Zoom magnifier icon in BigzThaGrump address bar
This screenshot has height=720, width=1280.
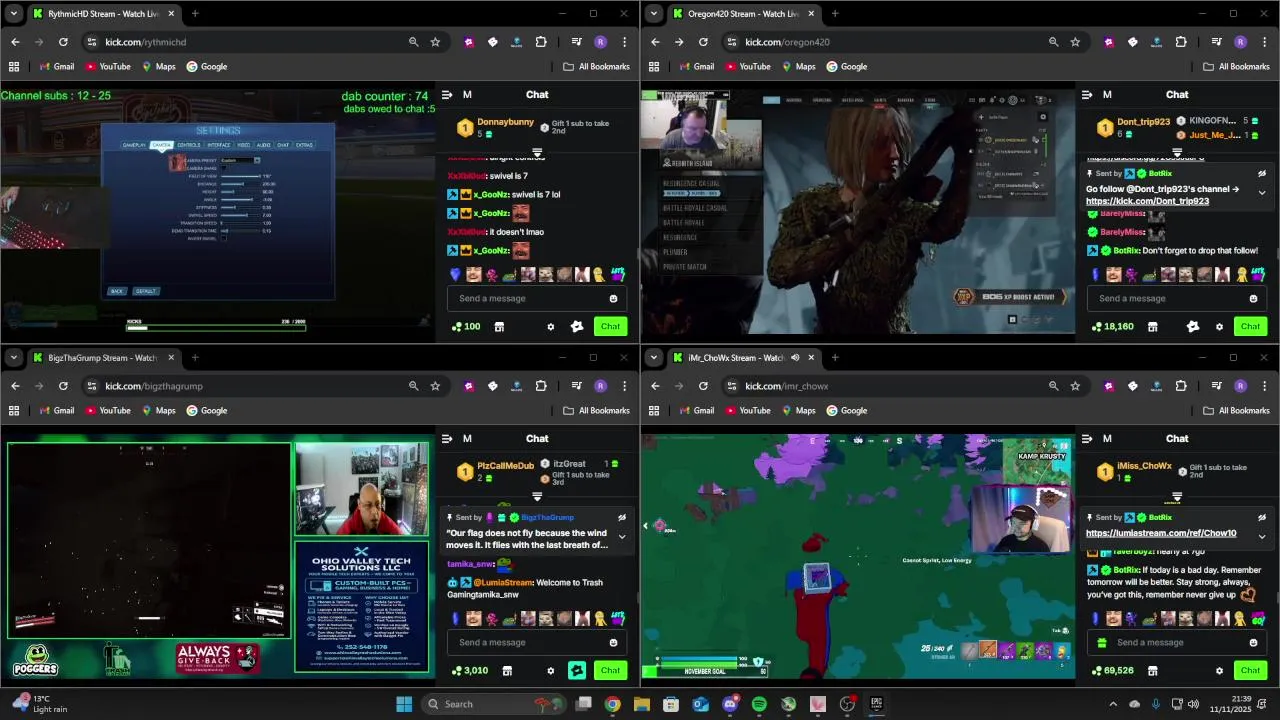(x=413, y=386)
